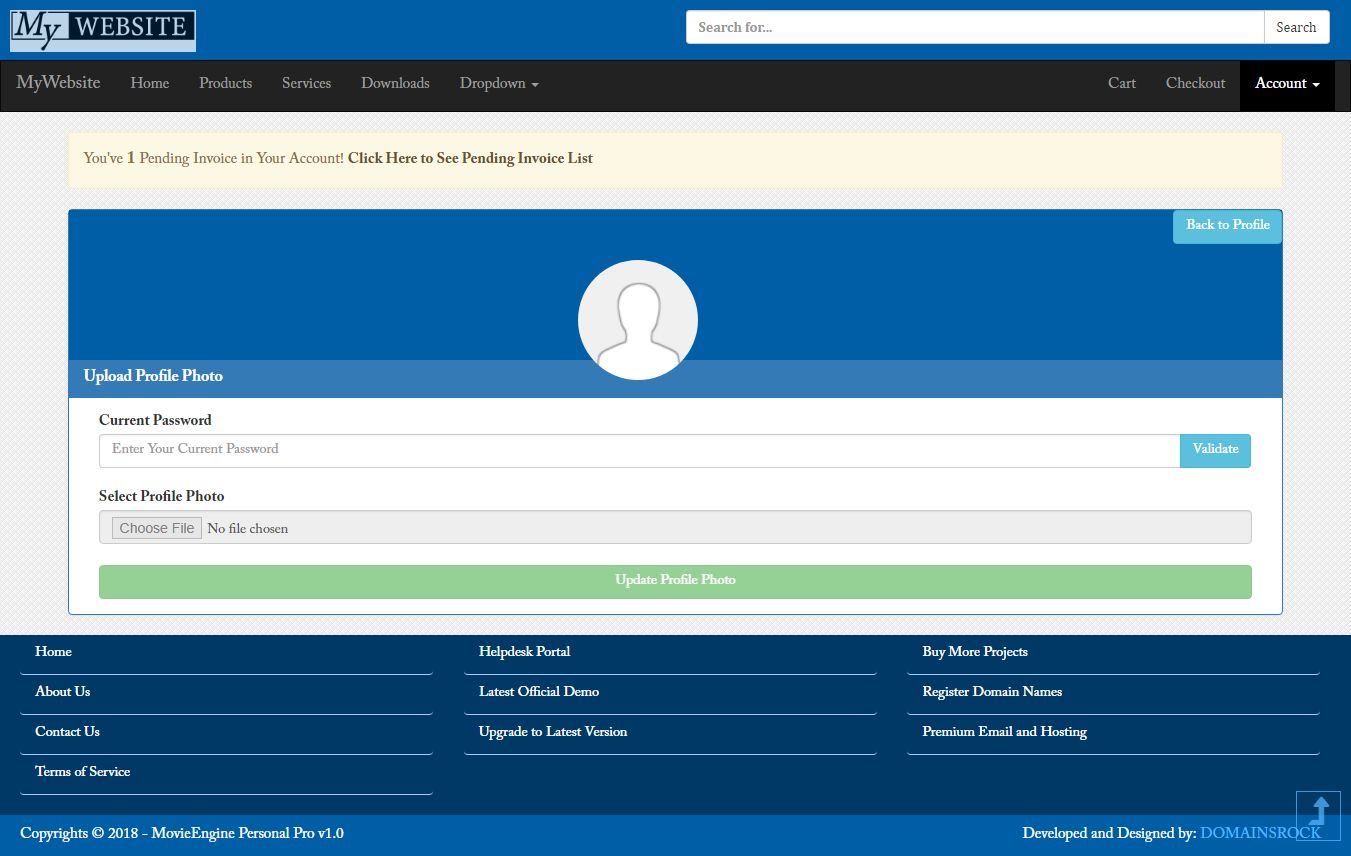This screenshot has height=856, width=1351.
Task: Open the Helpdesk Portal footer link
Action: pos(524,652)
